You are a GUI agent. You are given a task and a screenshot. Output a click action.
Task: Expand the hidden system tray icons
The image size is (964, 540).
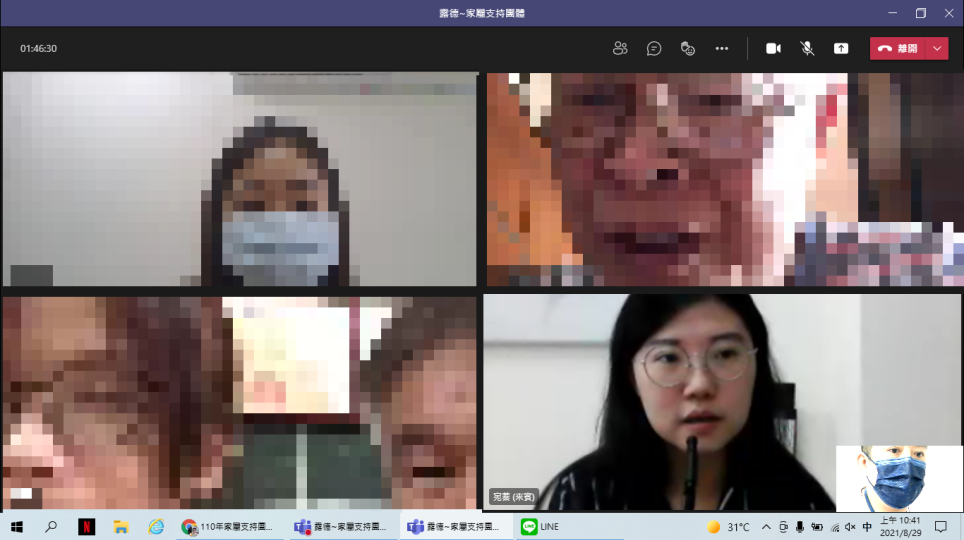766,527
